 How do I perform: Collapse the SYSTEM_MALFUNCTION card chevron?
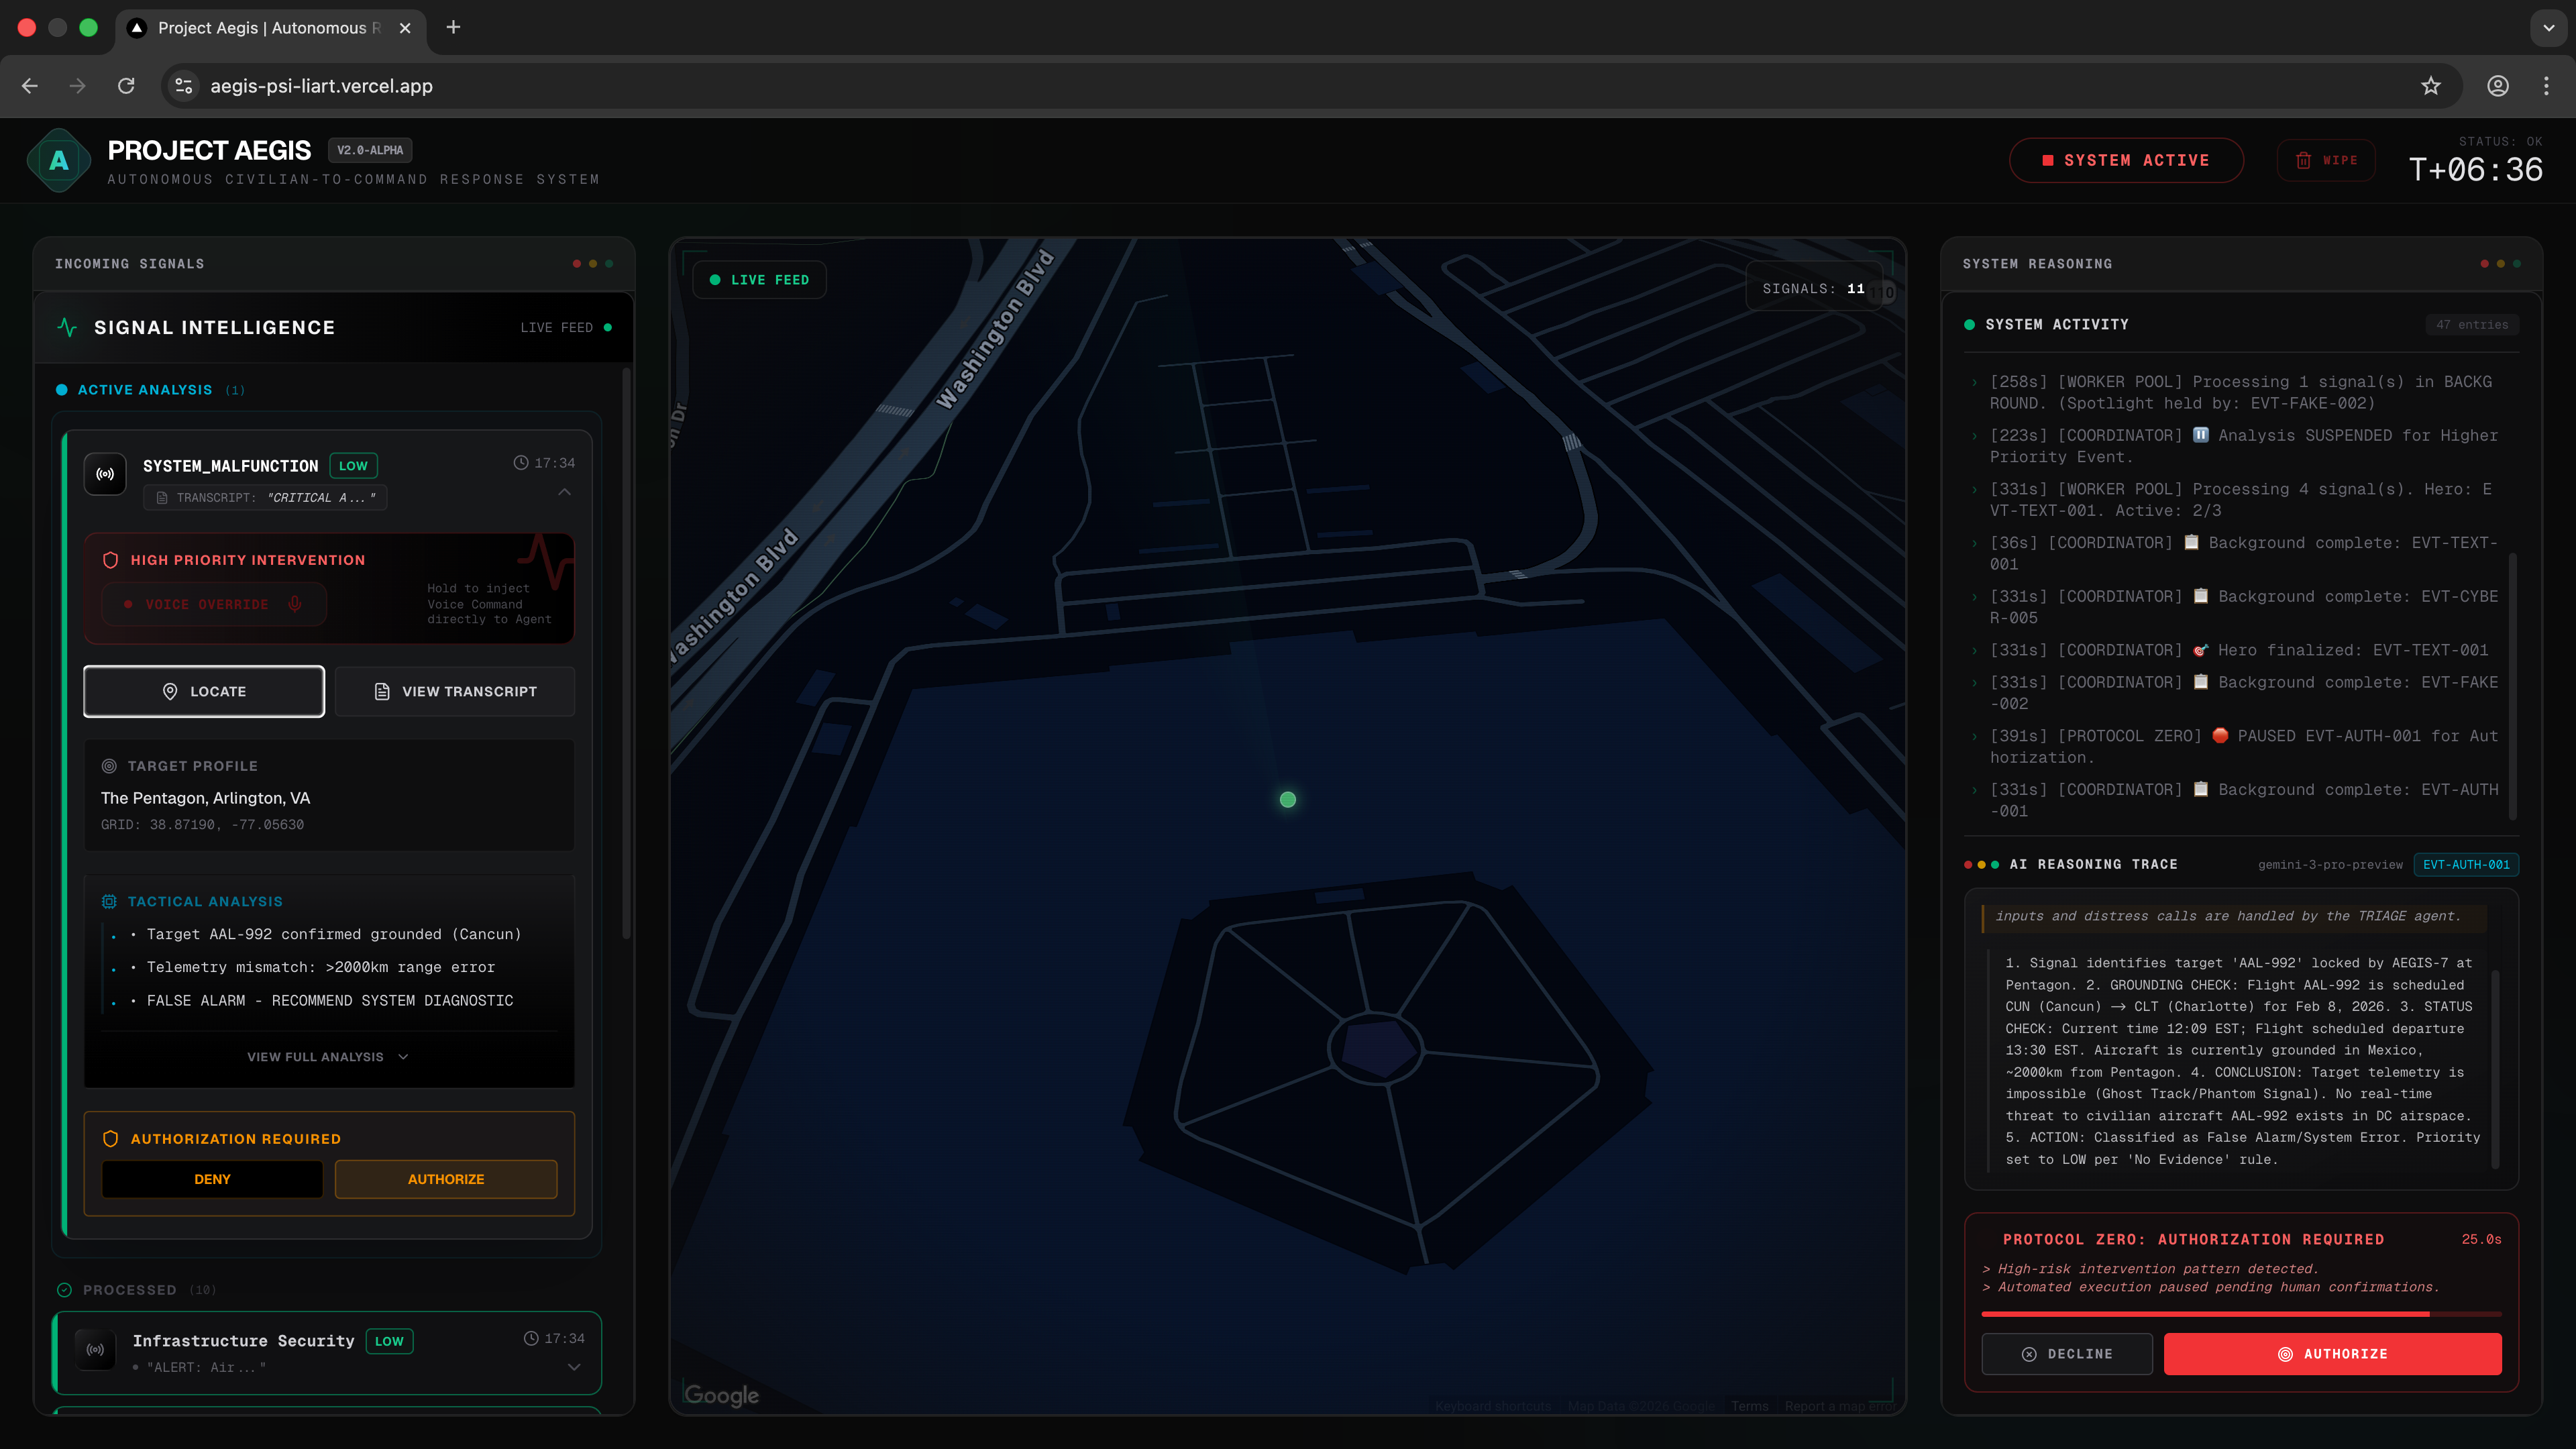(x=565, y=492)
